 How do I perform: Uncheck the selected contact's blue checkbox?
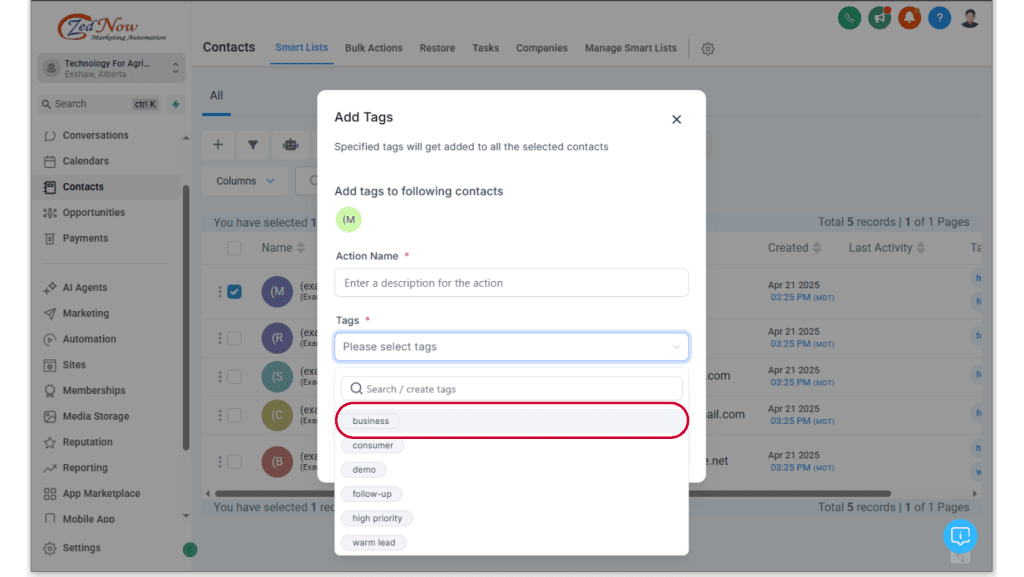[x=232, y=291]
